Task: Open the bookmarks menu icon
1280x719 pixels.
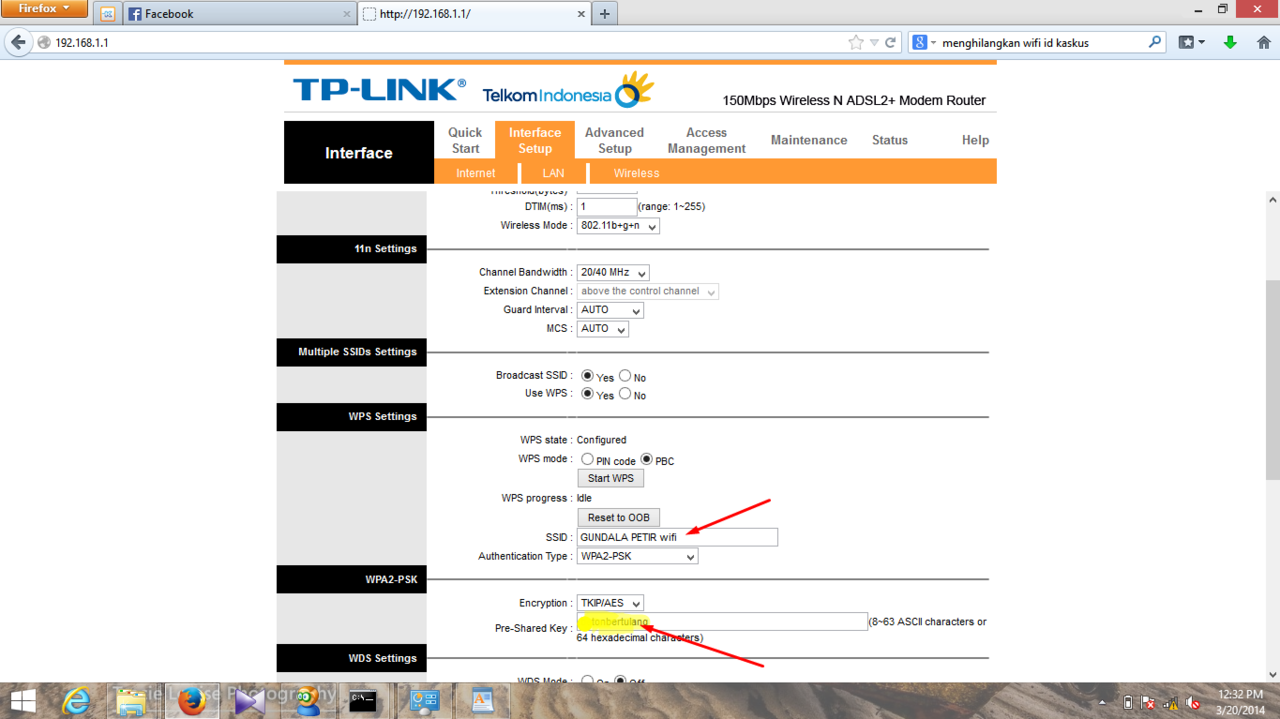Action: click(x=1191, y=43)
